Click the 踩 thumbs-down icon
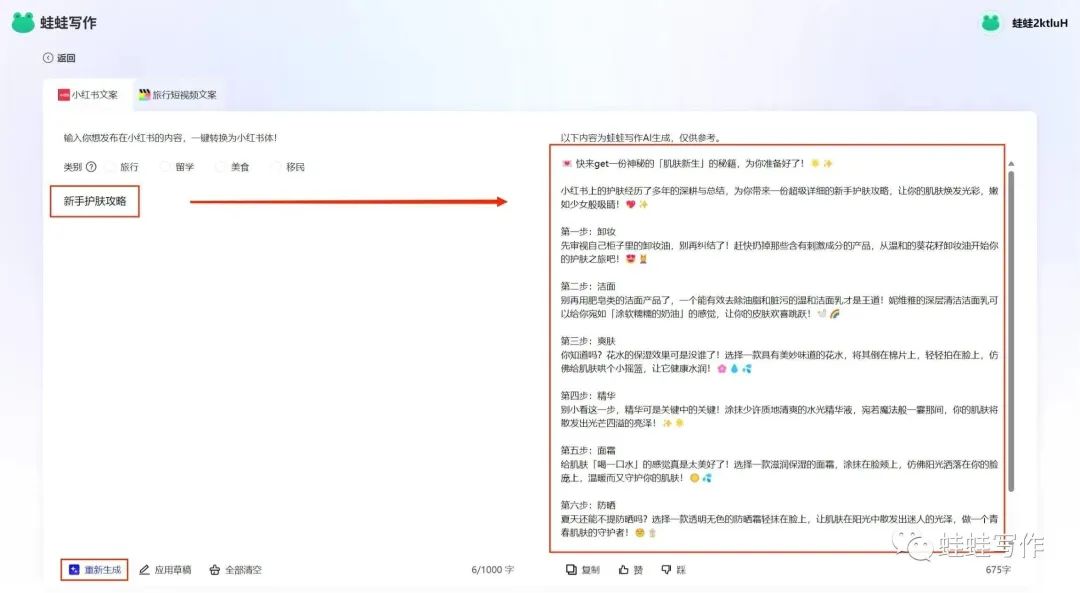Screen dimensions: 1080x593 666,569
